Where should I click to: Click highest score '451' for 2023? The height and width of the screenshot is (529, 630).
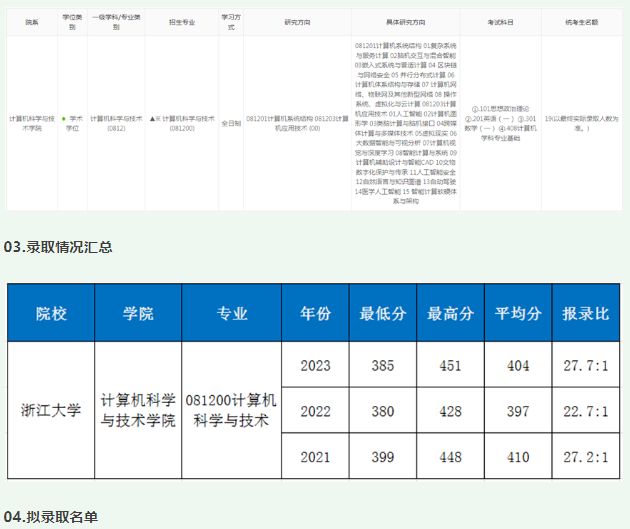click(450, 365)
